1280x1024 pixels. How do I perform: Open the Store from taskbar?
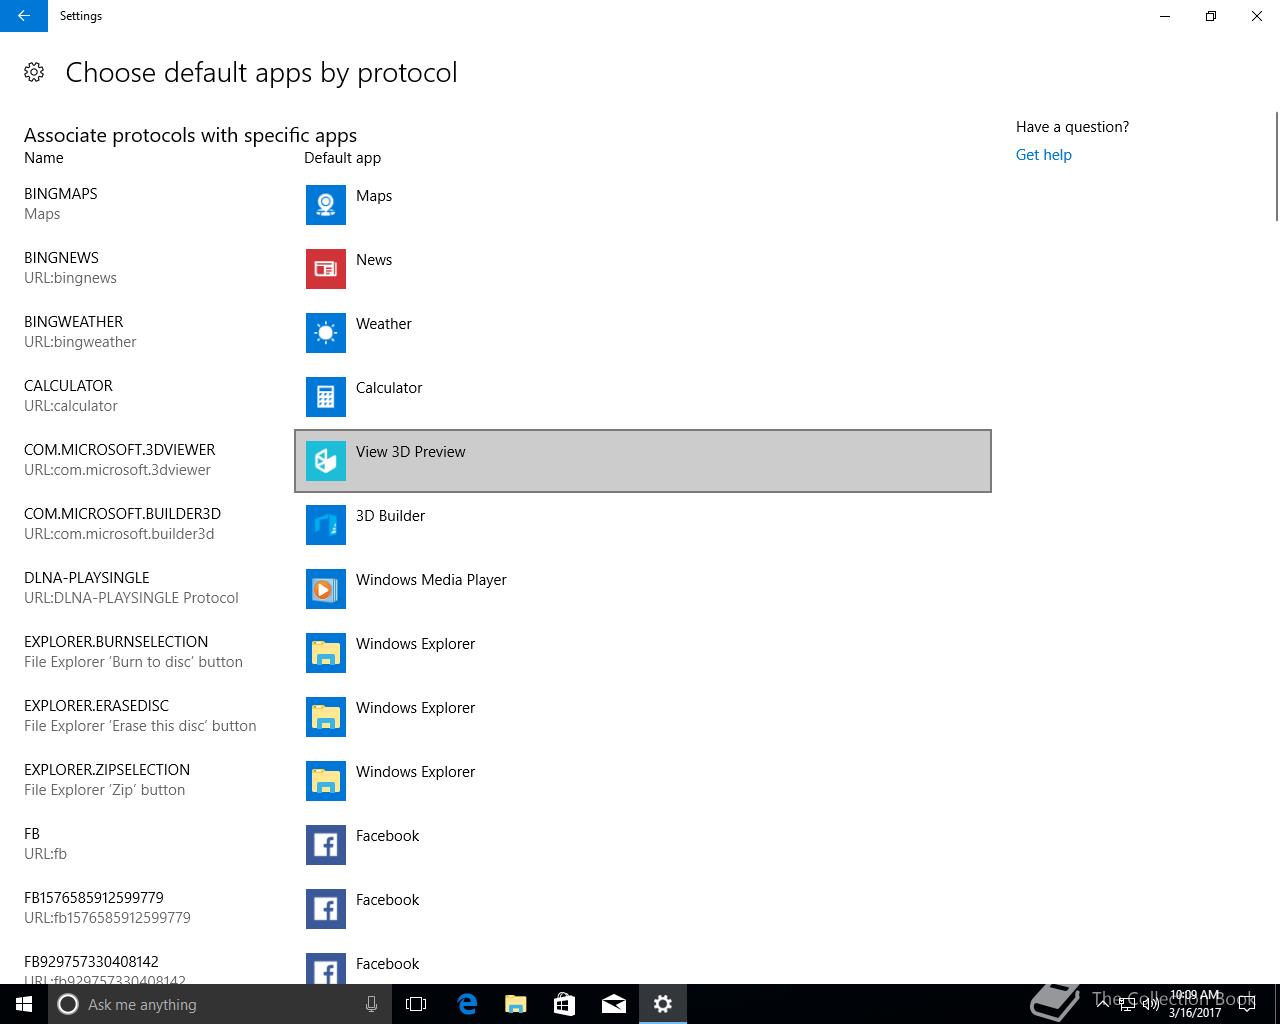[x=564, y=1004]
